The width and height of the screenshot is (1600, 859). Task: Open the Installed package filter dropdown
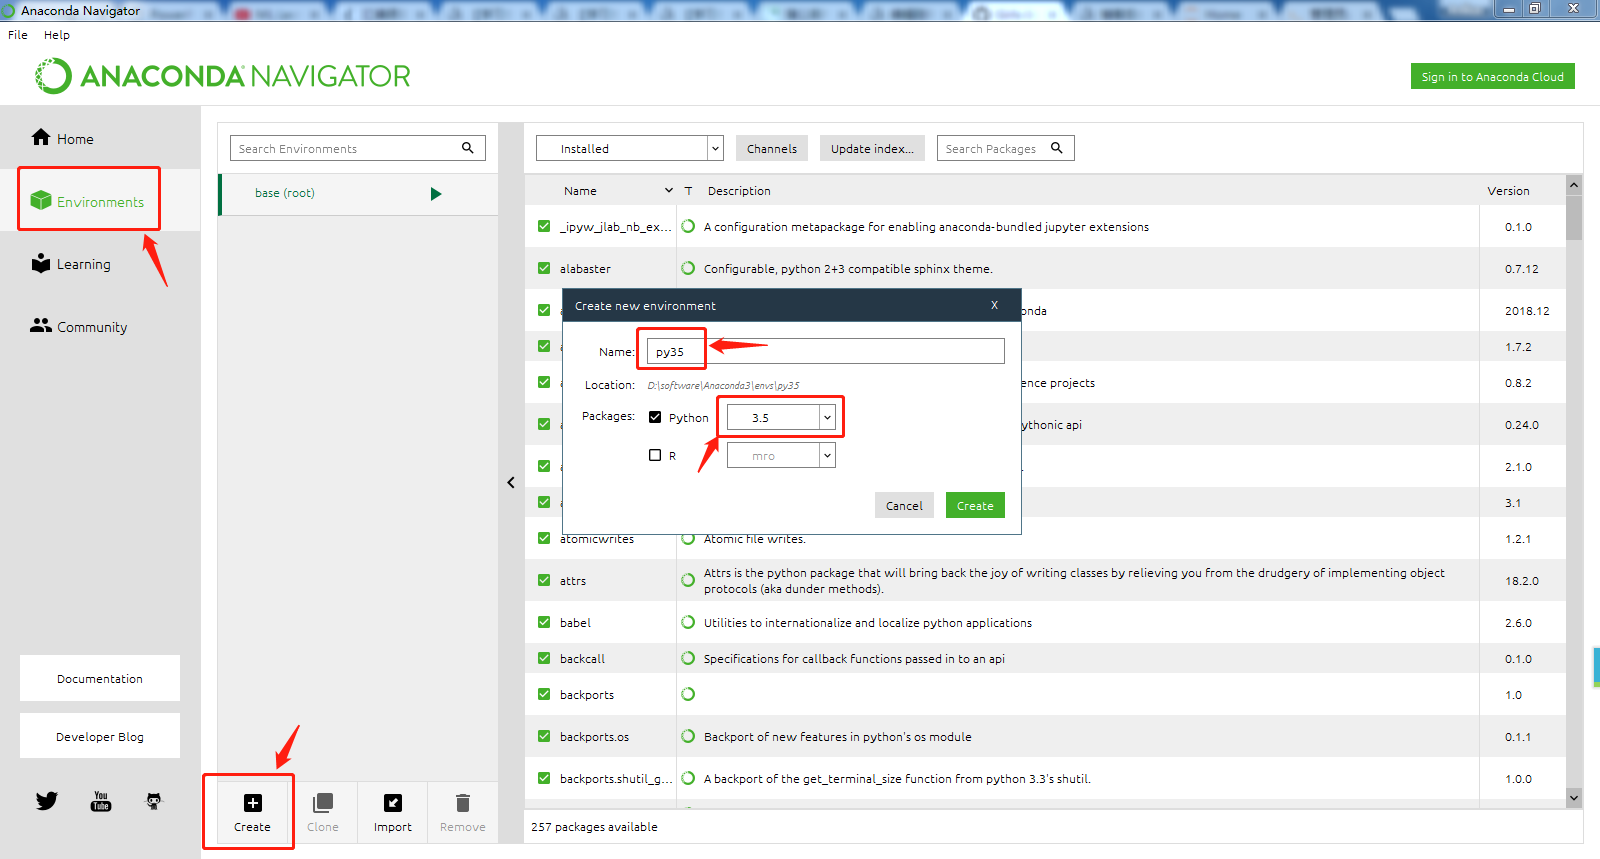(630, 148)
